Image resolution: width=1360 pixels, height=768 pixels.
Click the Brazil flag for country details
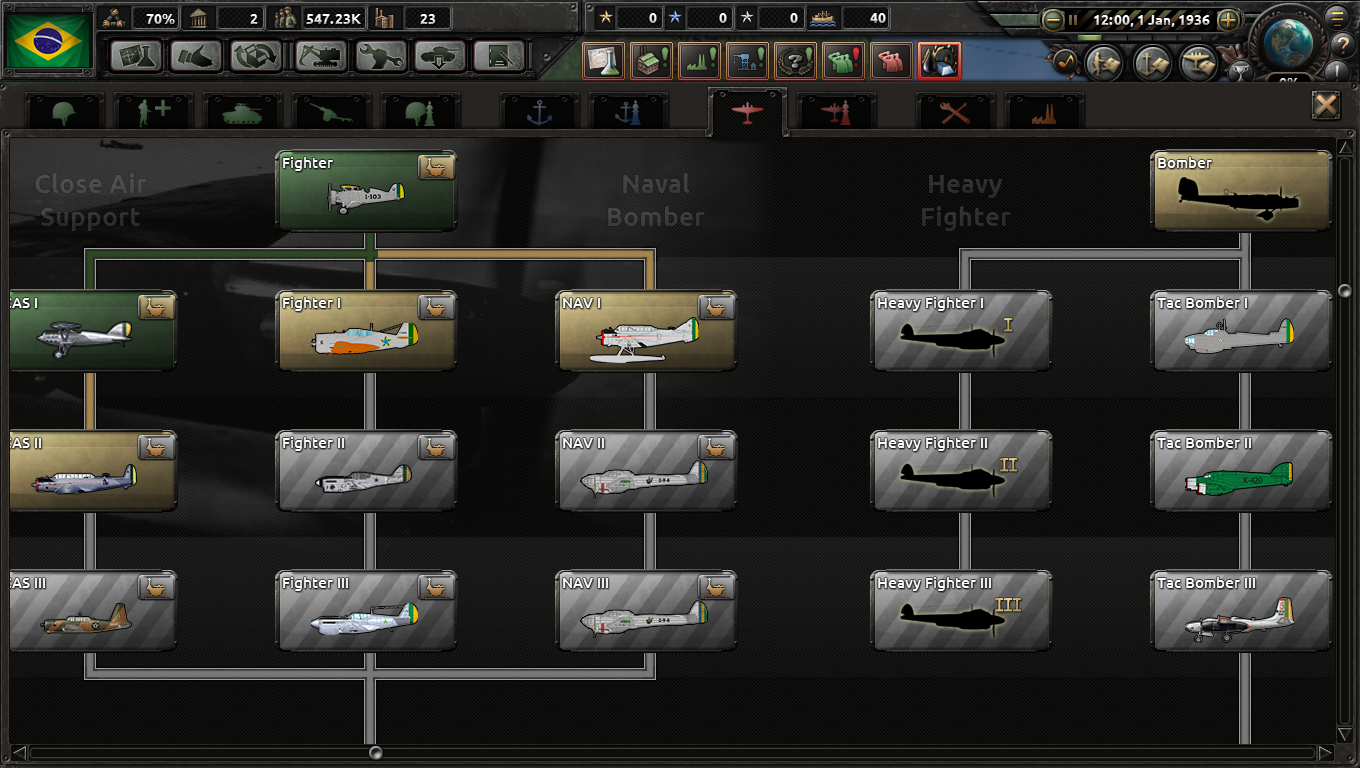(48, 41)
